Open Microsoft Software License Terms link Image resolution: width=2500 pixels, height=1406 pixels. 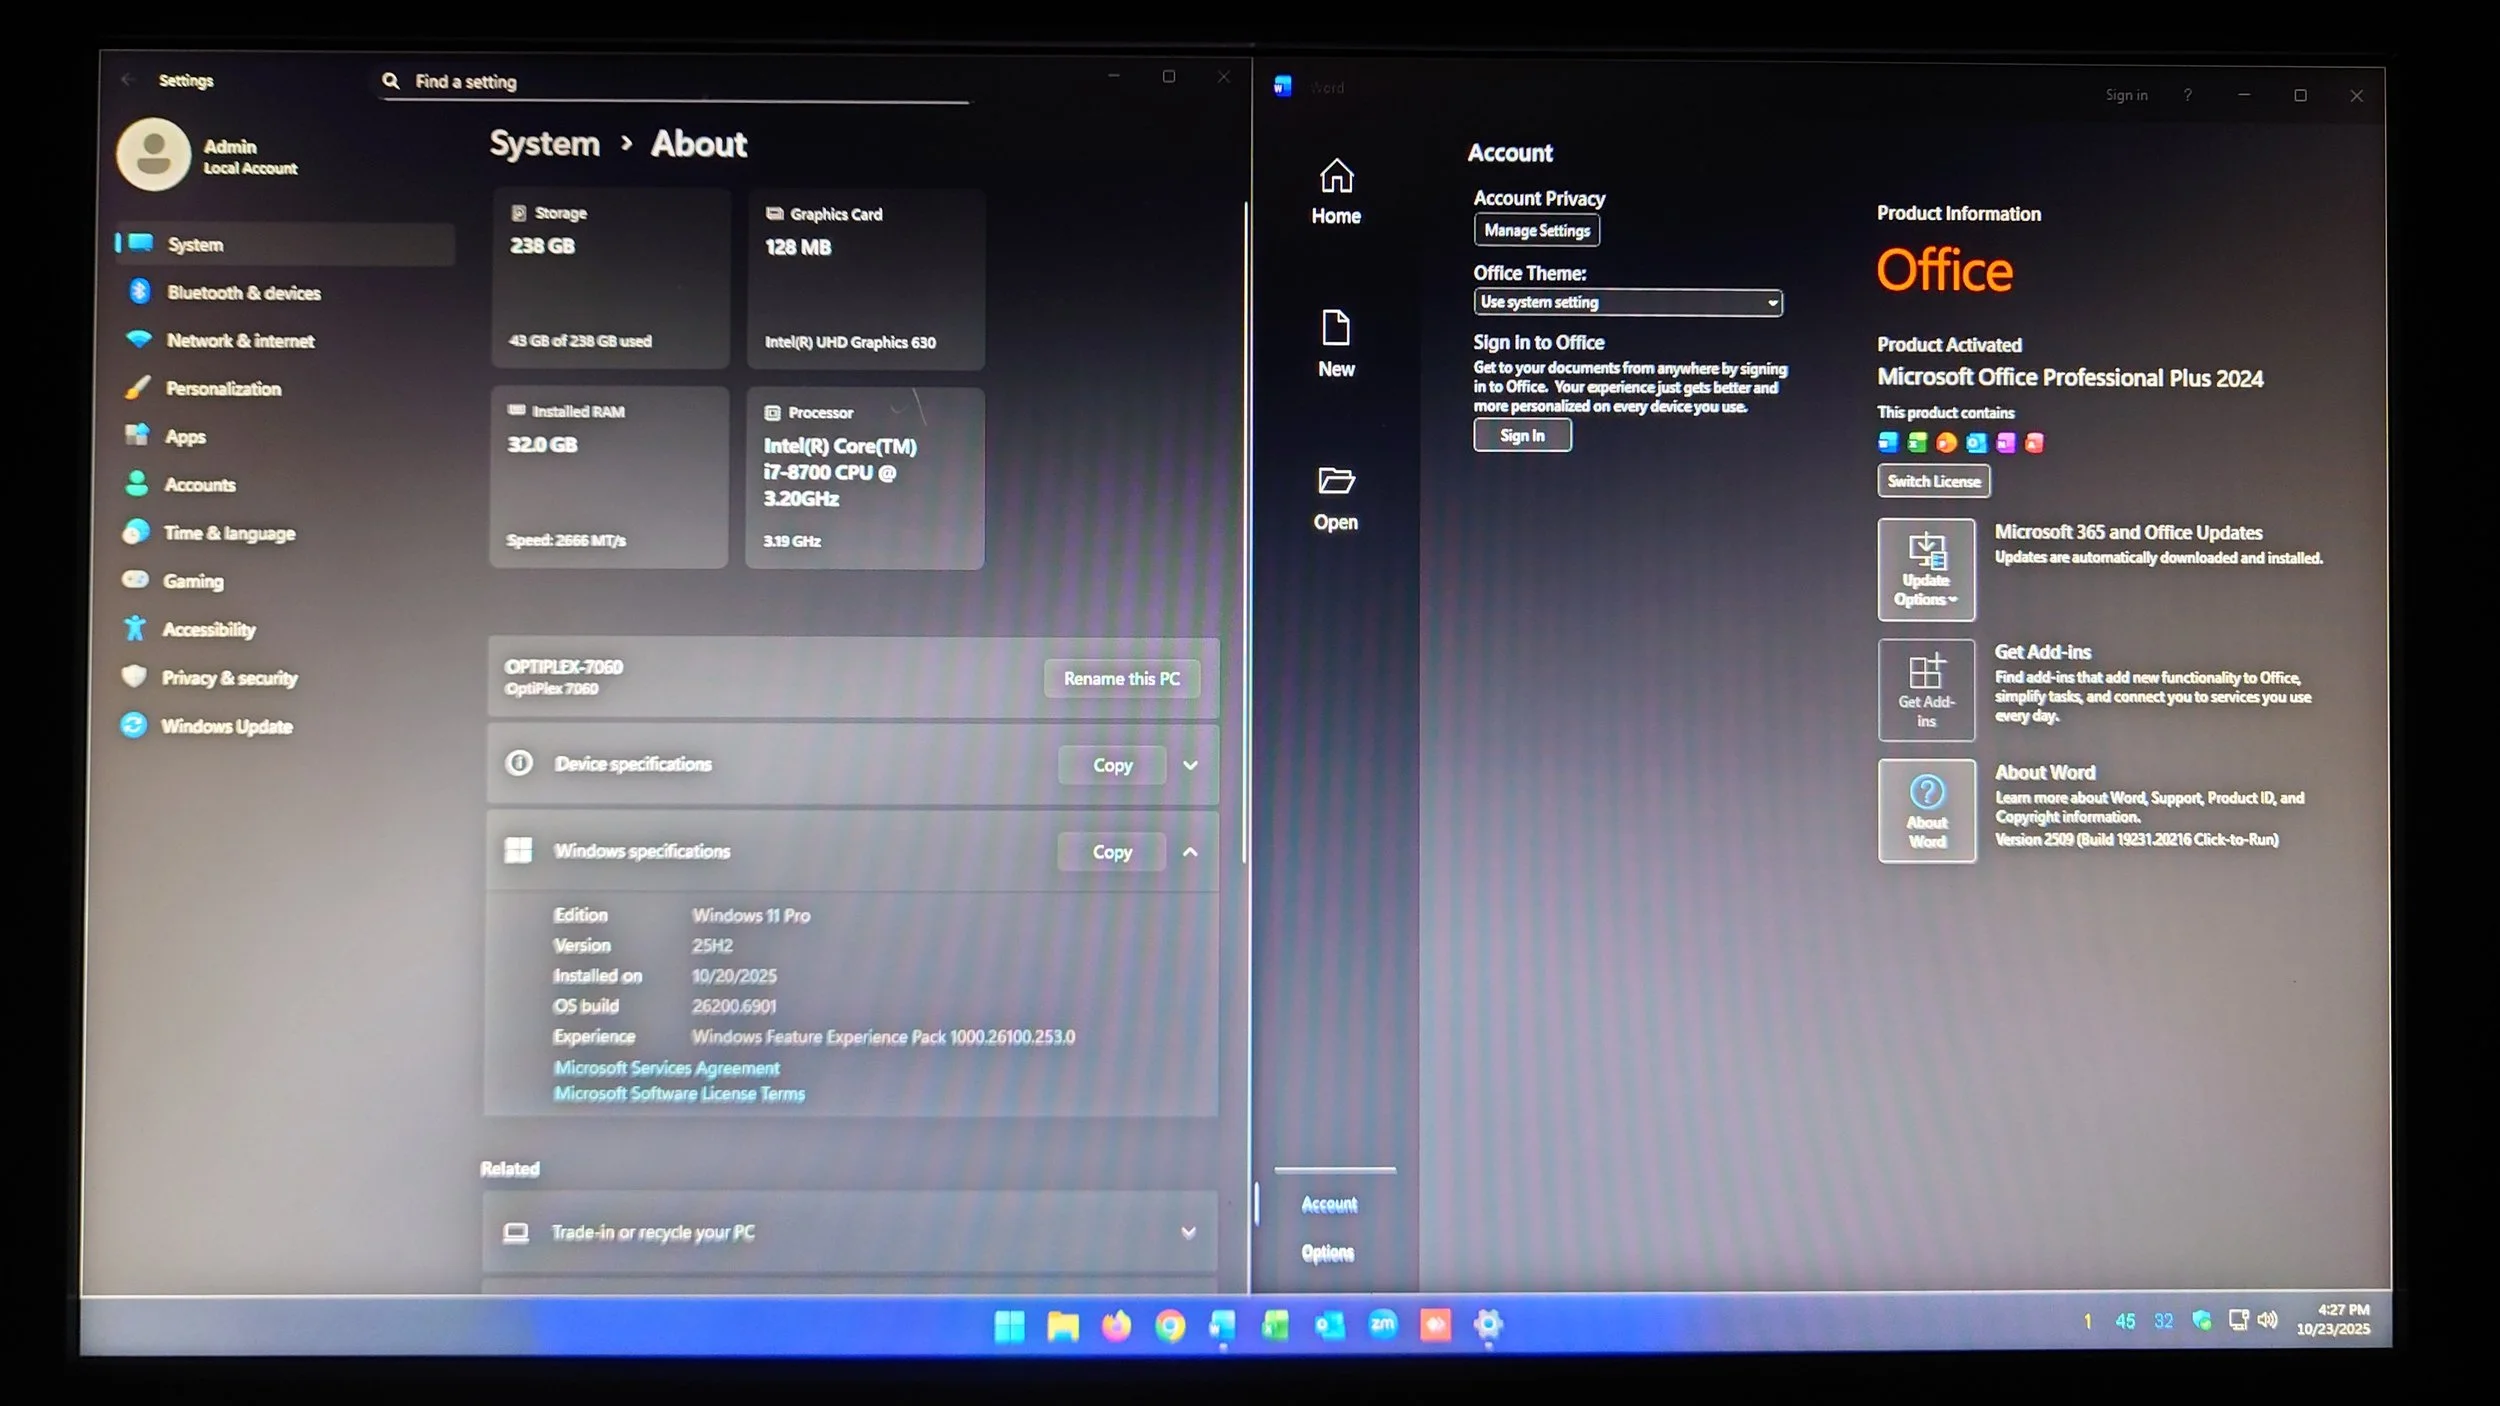pyautogui.click(x=679, y=1094)
